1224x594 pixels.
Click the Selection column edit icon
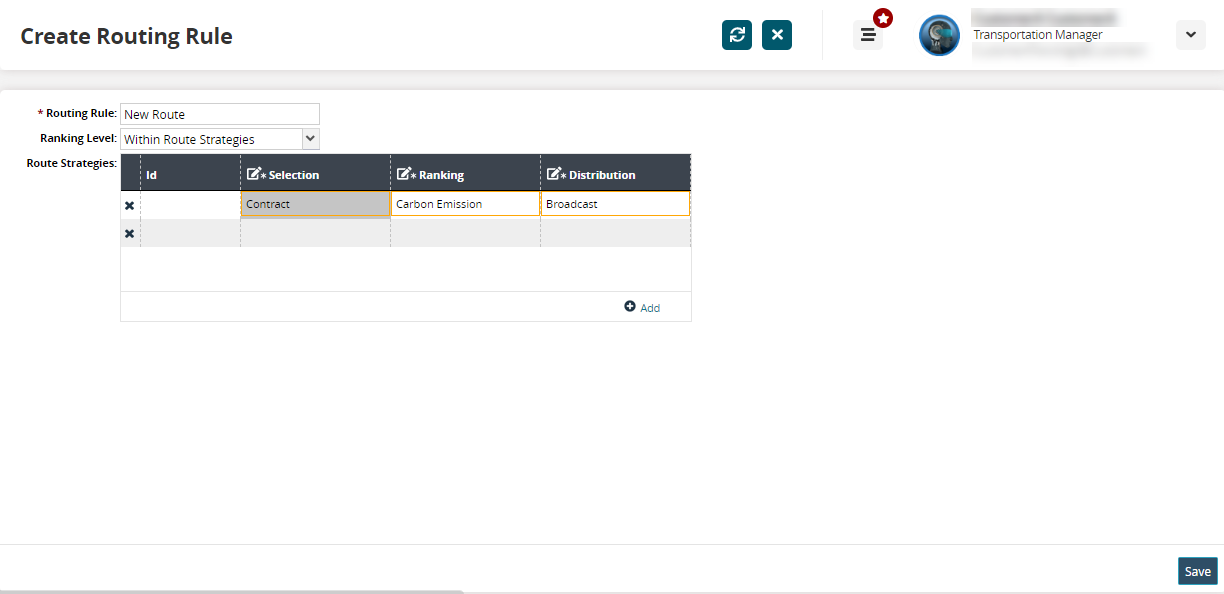tap(254, 174)
